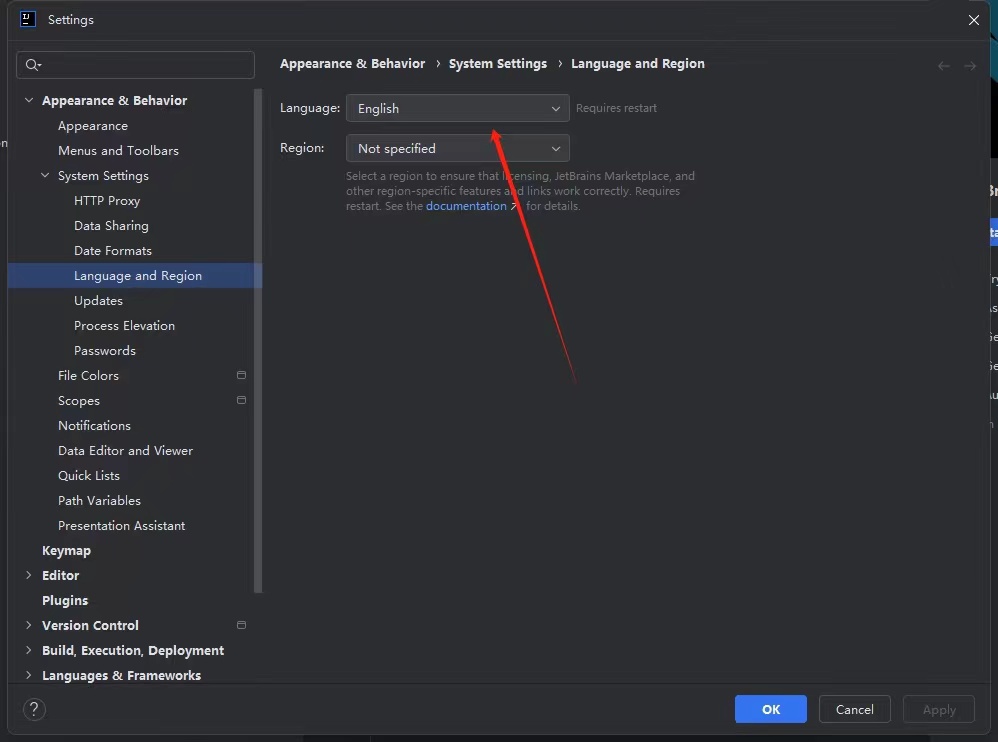This screenshot has height=742, width=998.
Task: Open Date Formats settings
Action: pyautogui.click(x=113, y=251)
